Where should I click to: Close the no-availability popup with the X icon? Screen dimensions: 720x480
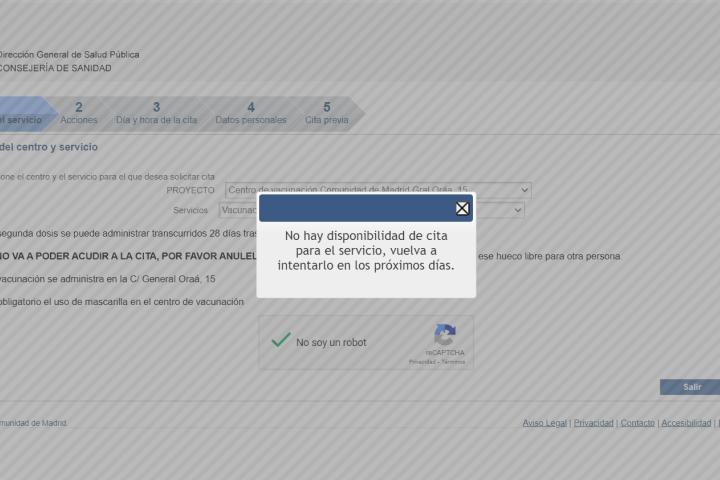point(462,208)
